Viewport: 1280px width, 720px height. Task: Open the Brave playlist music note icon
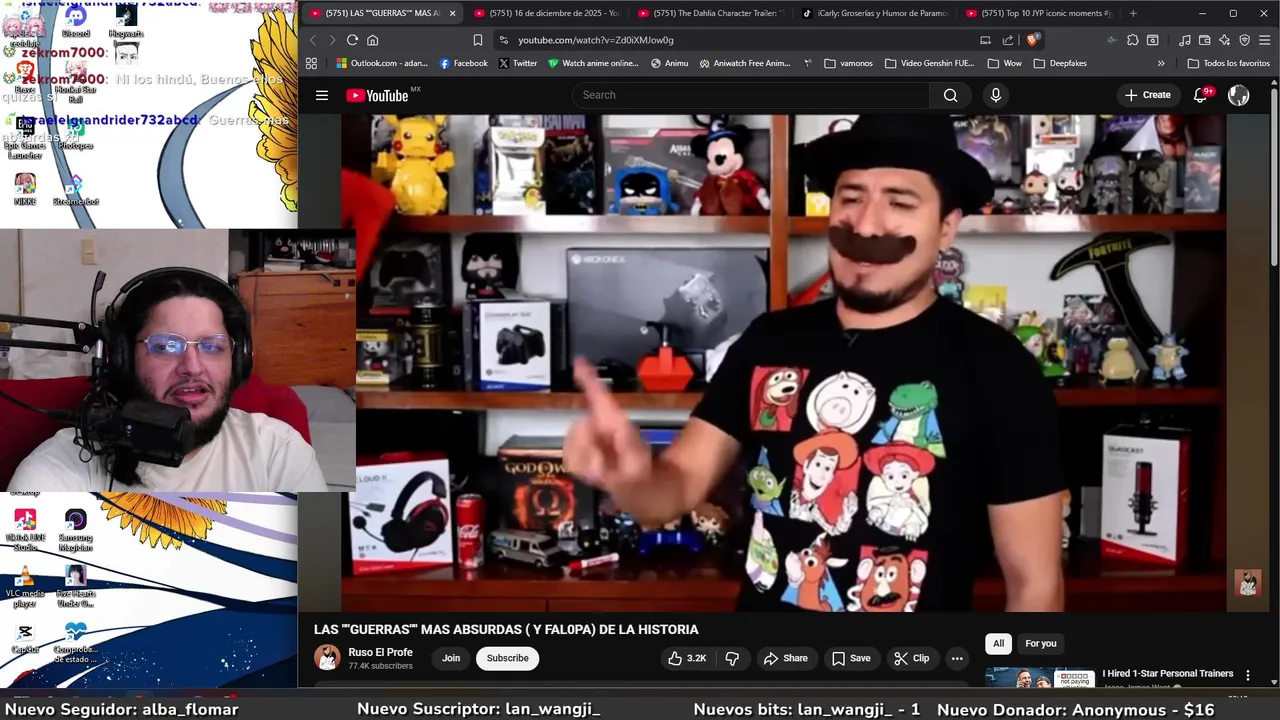[x=1185, y=40]
